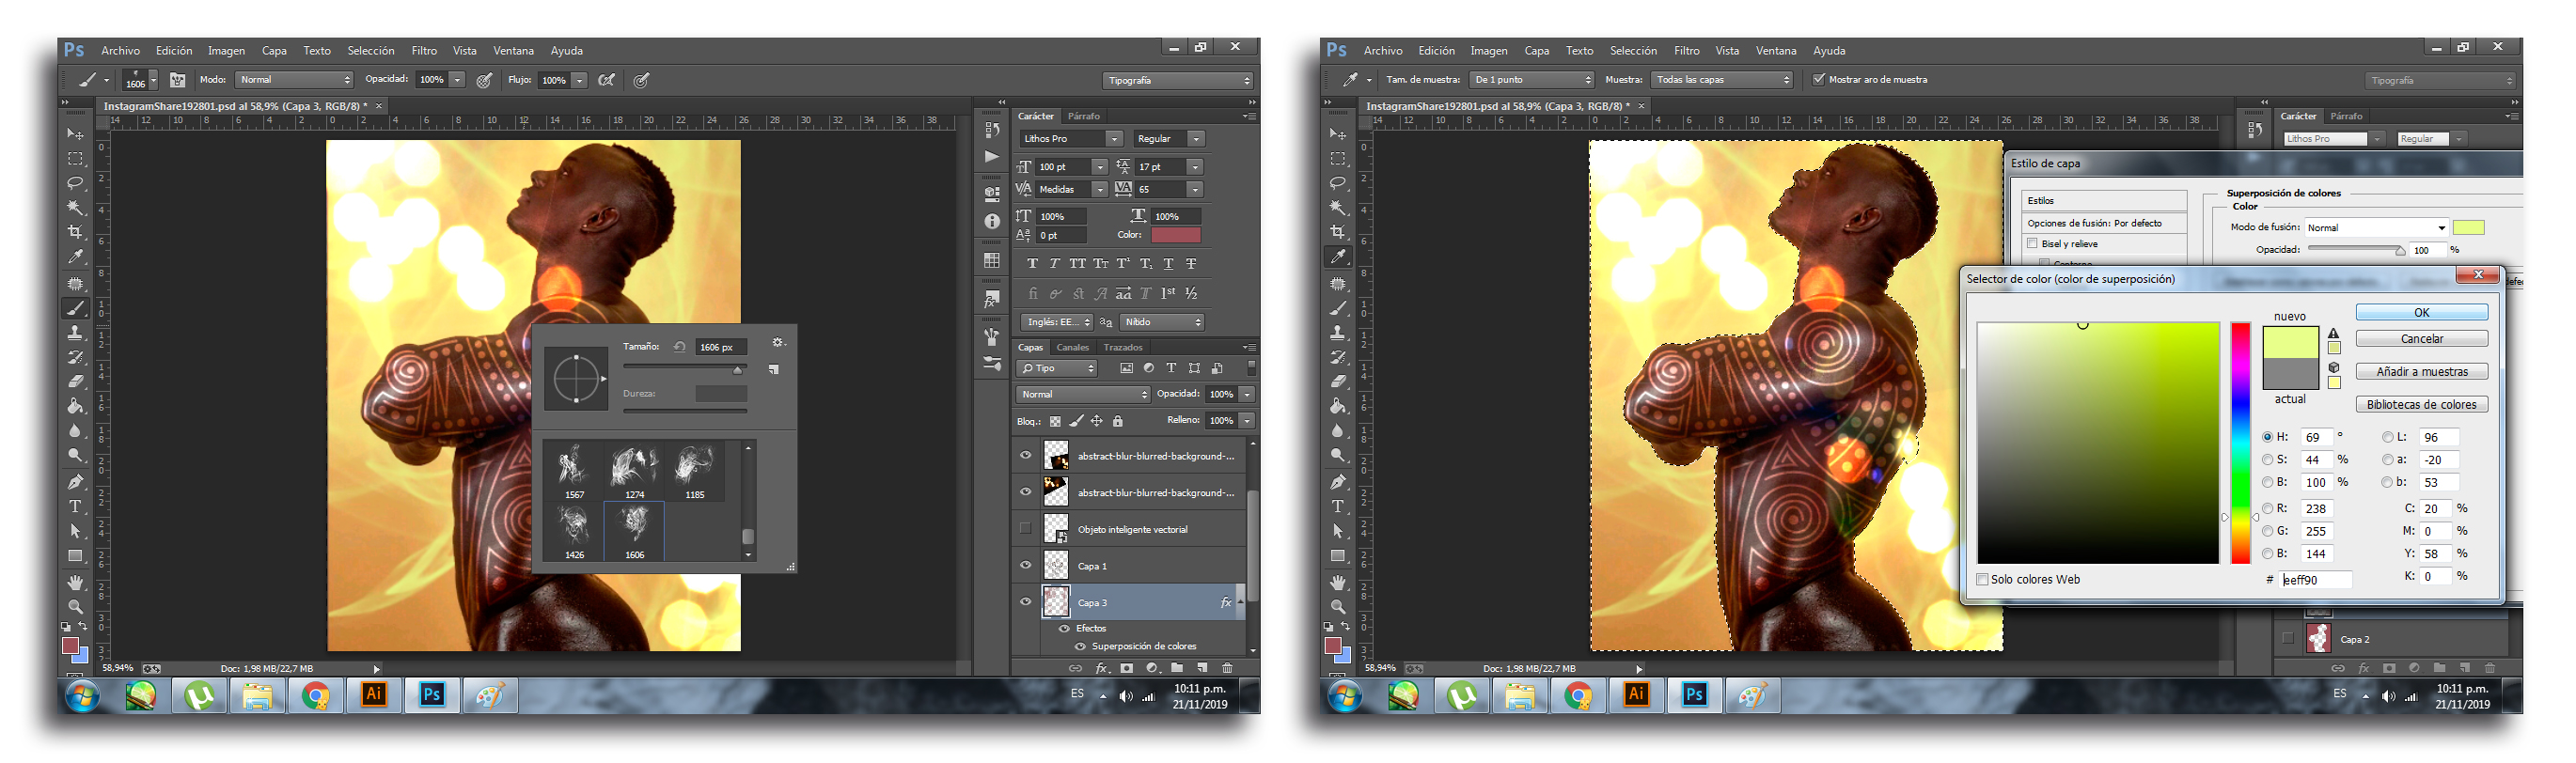Enable airbrush mode icon next to Flujo
Image resolution: width=2576 pixels, height=763 pixels.
606,80
